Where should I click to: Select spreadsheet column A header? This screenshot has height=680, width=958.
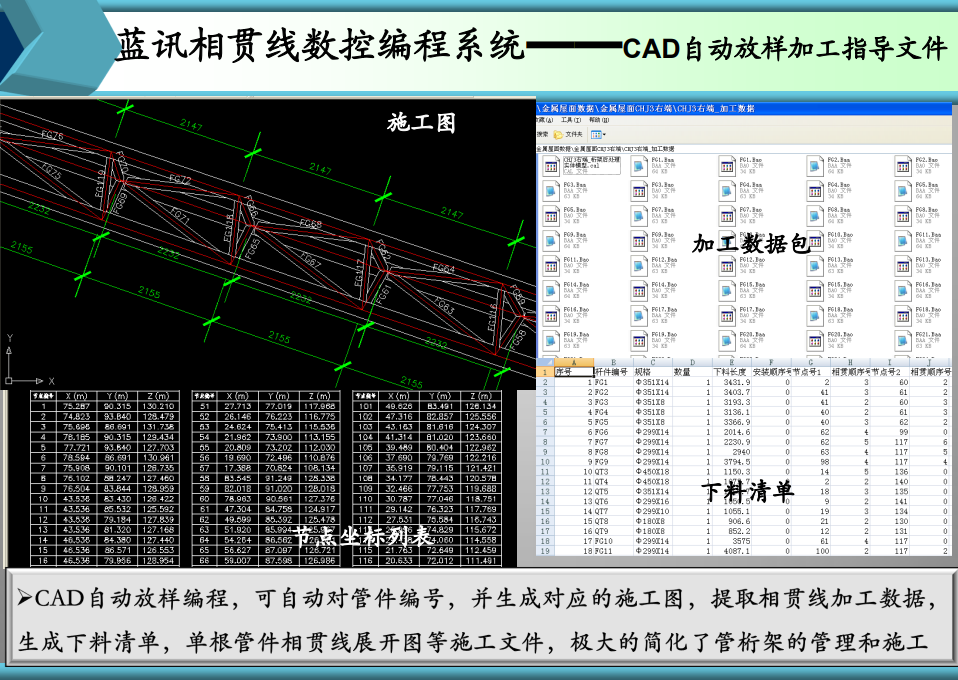click(573, 362)
